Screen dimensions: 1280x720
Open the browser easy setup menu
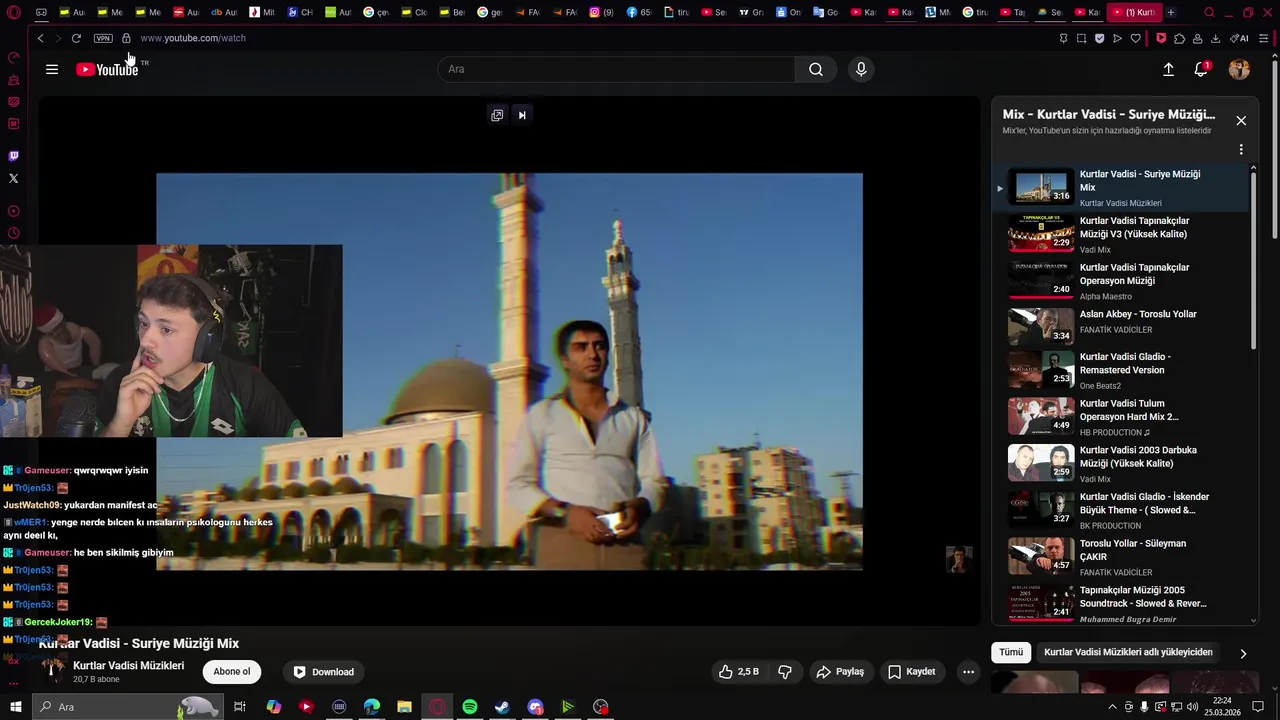(x=1264, y=38)
